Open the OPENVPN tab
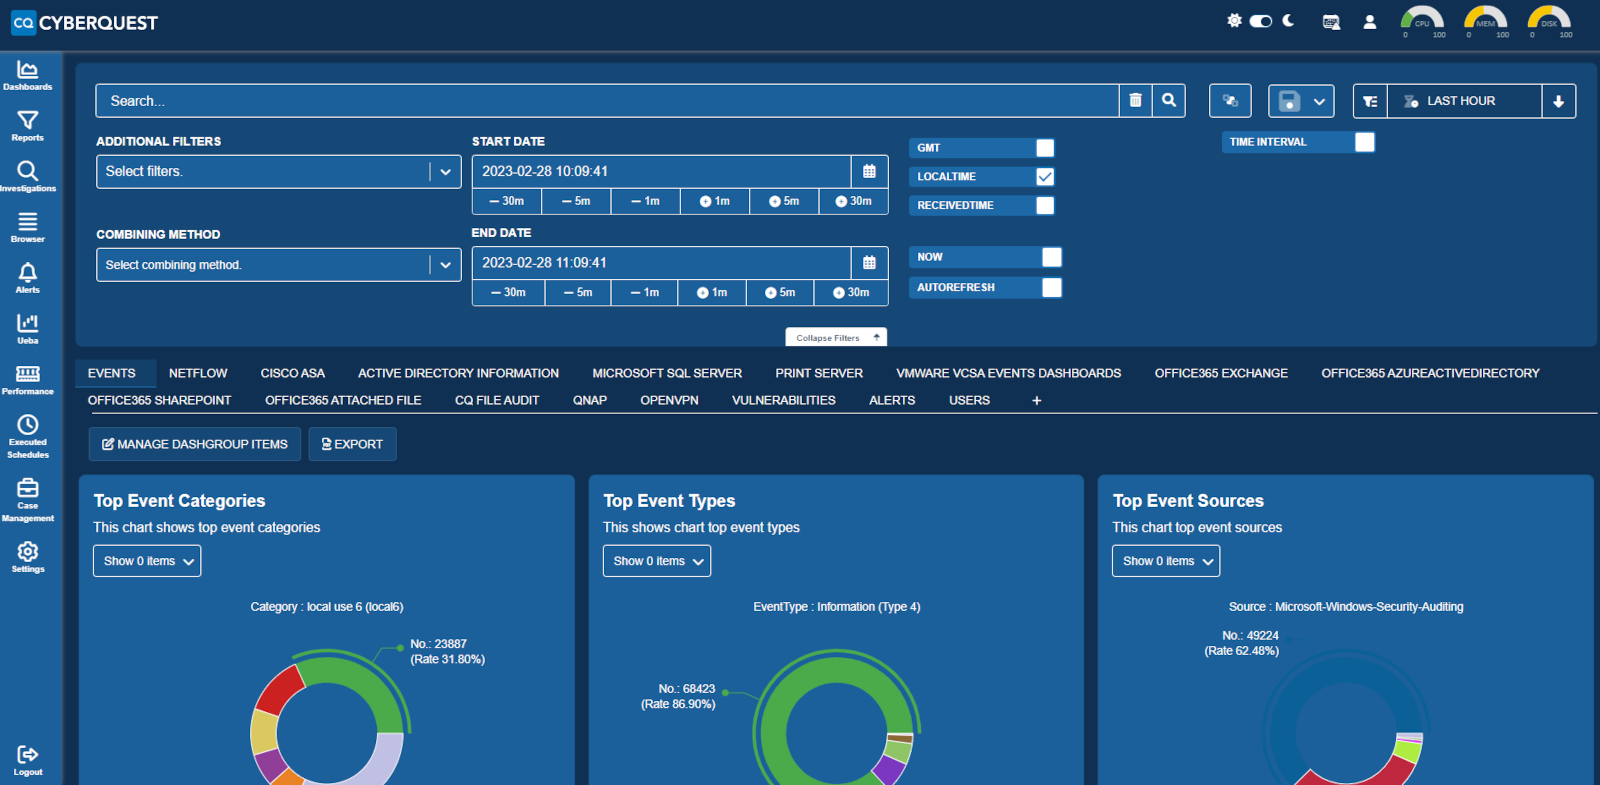This screenshot has width=1600, height=785. [x=669, y=400]
